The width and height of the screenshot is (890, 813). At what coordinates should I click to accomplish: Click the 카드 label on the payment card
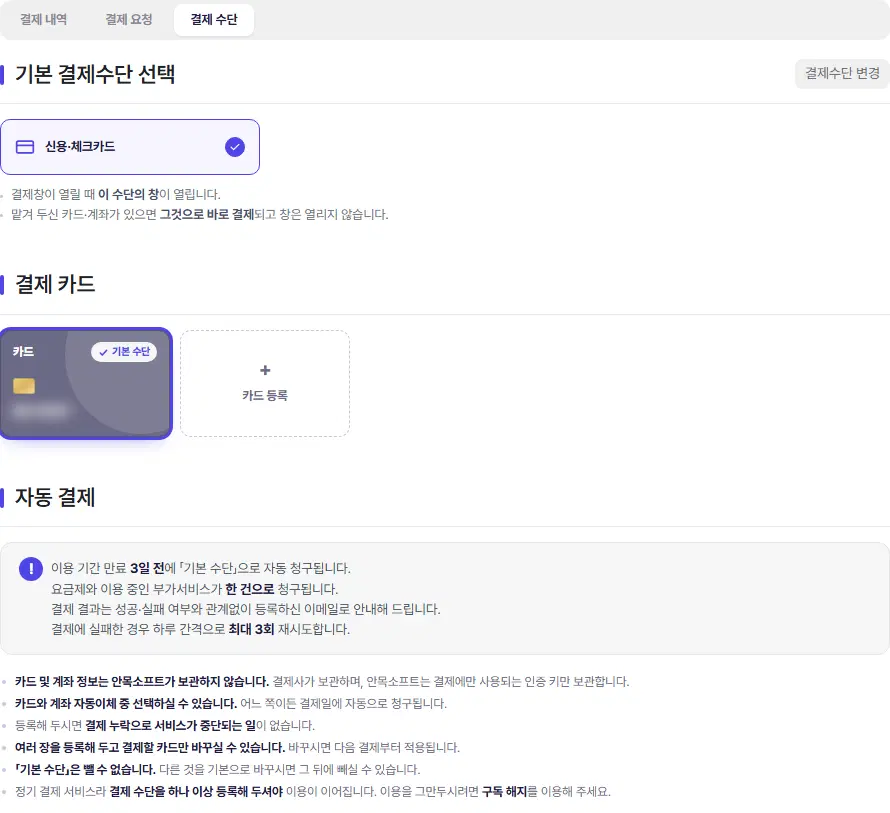click(x=23, y=351)
